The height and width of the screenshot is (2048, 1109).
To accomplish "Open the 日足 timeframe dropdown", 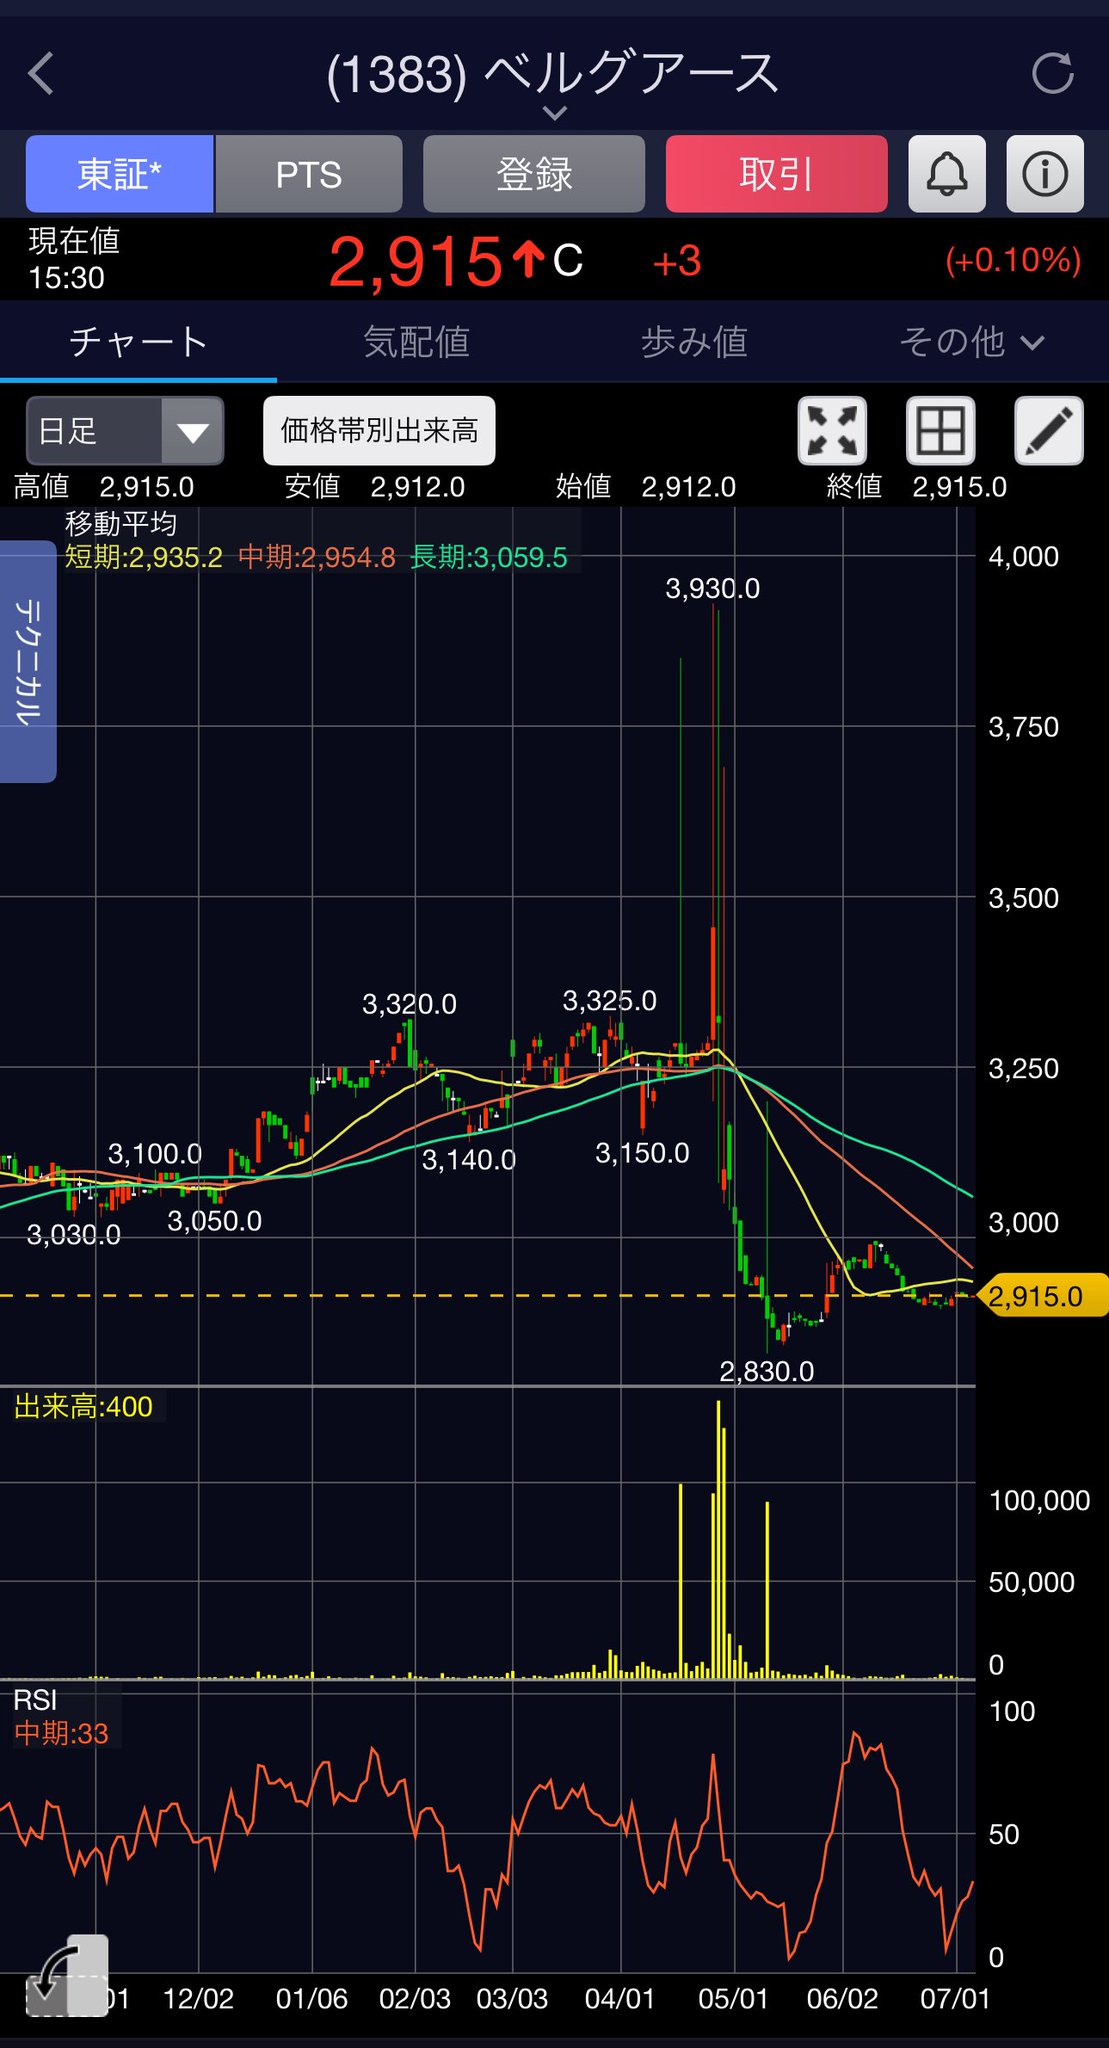I will [125, 431].
